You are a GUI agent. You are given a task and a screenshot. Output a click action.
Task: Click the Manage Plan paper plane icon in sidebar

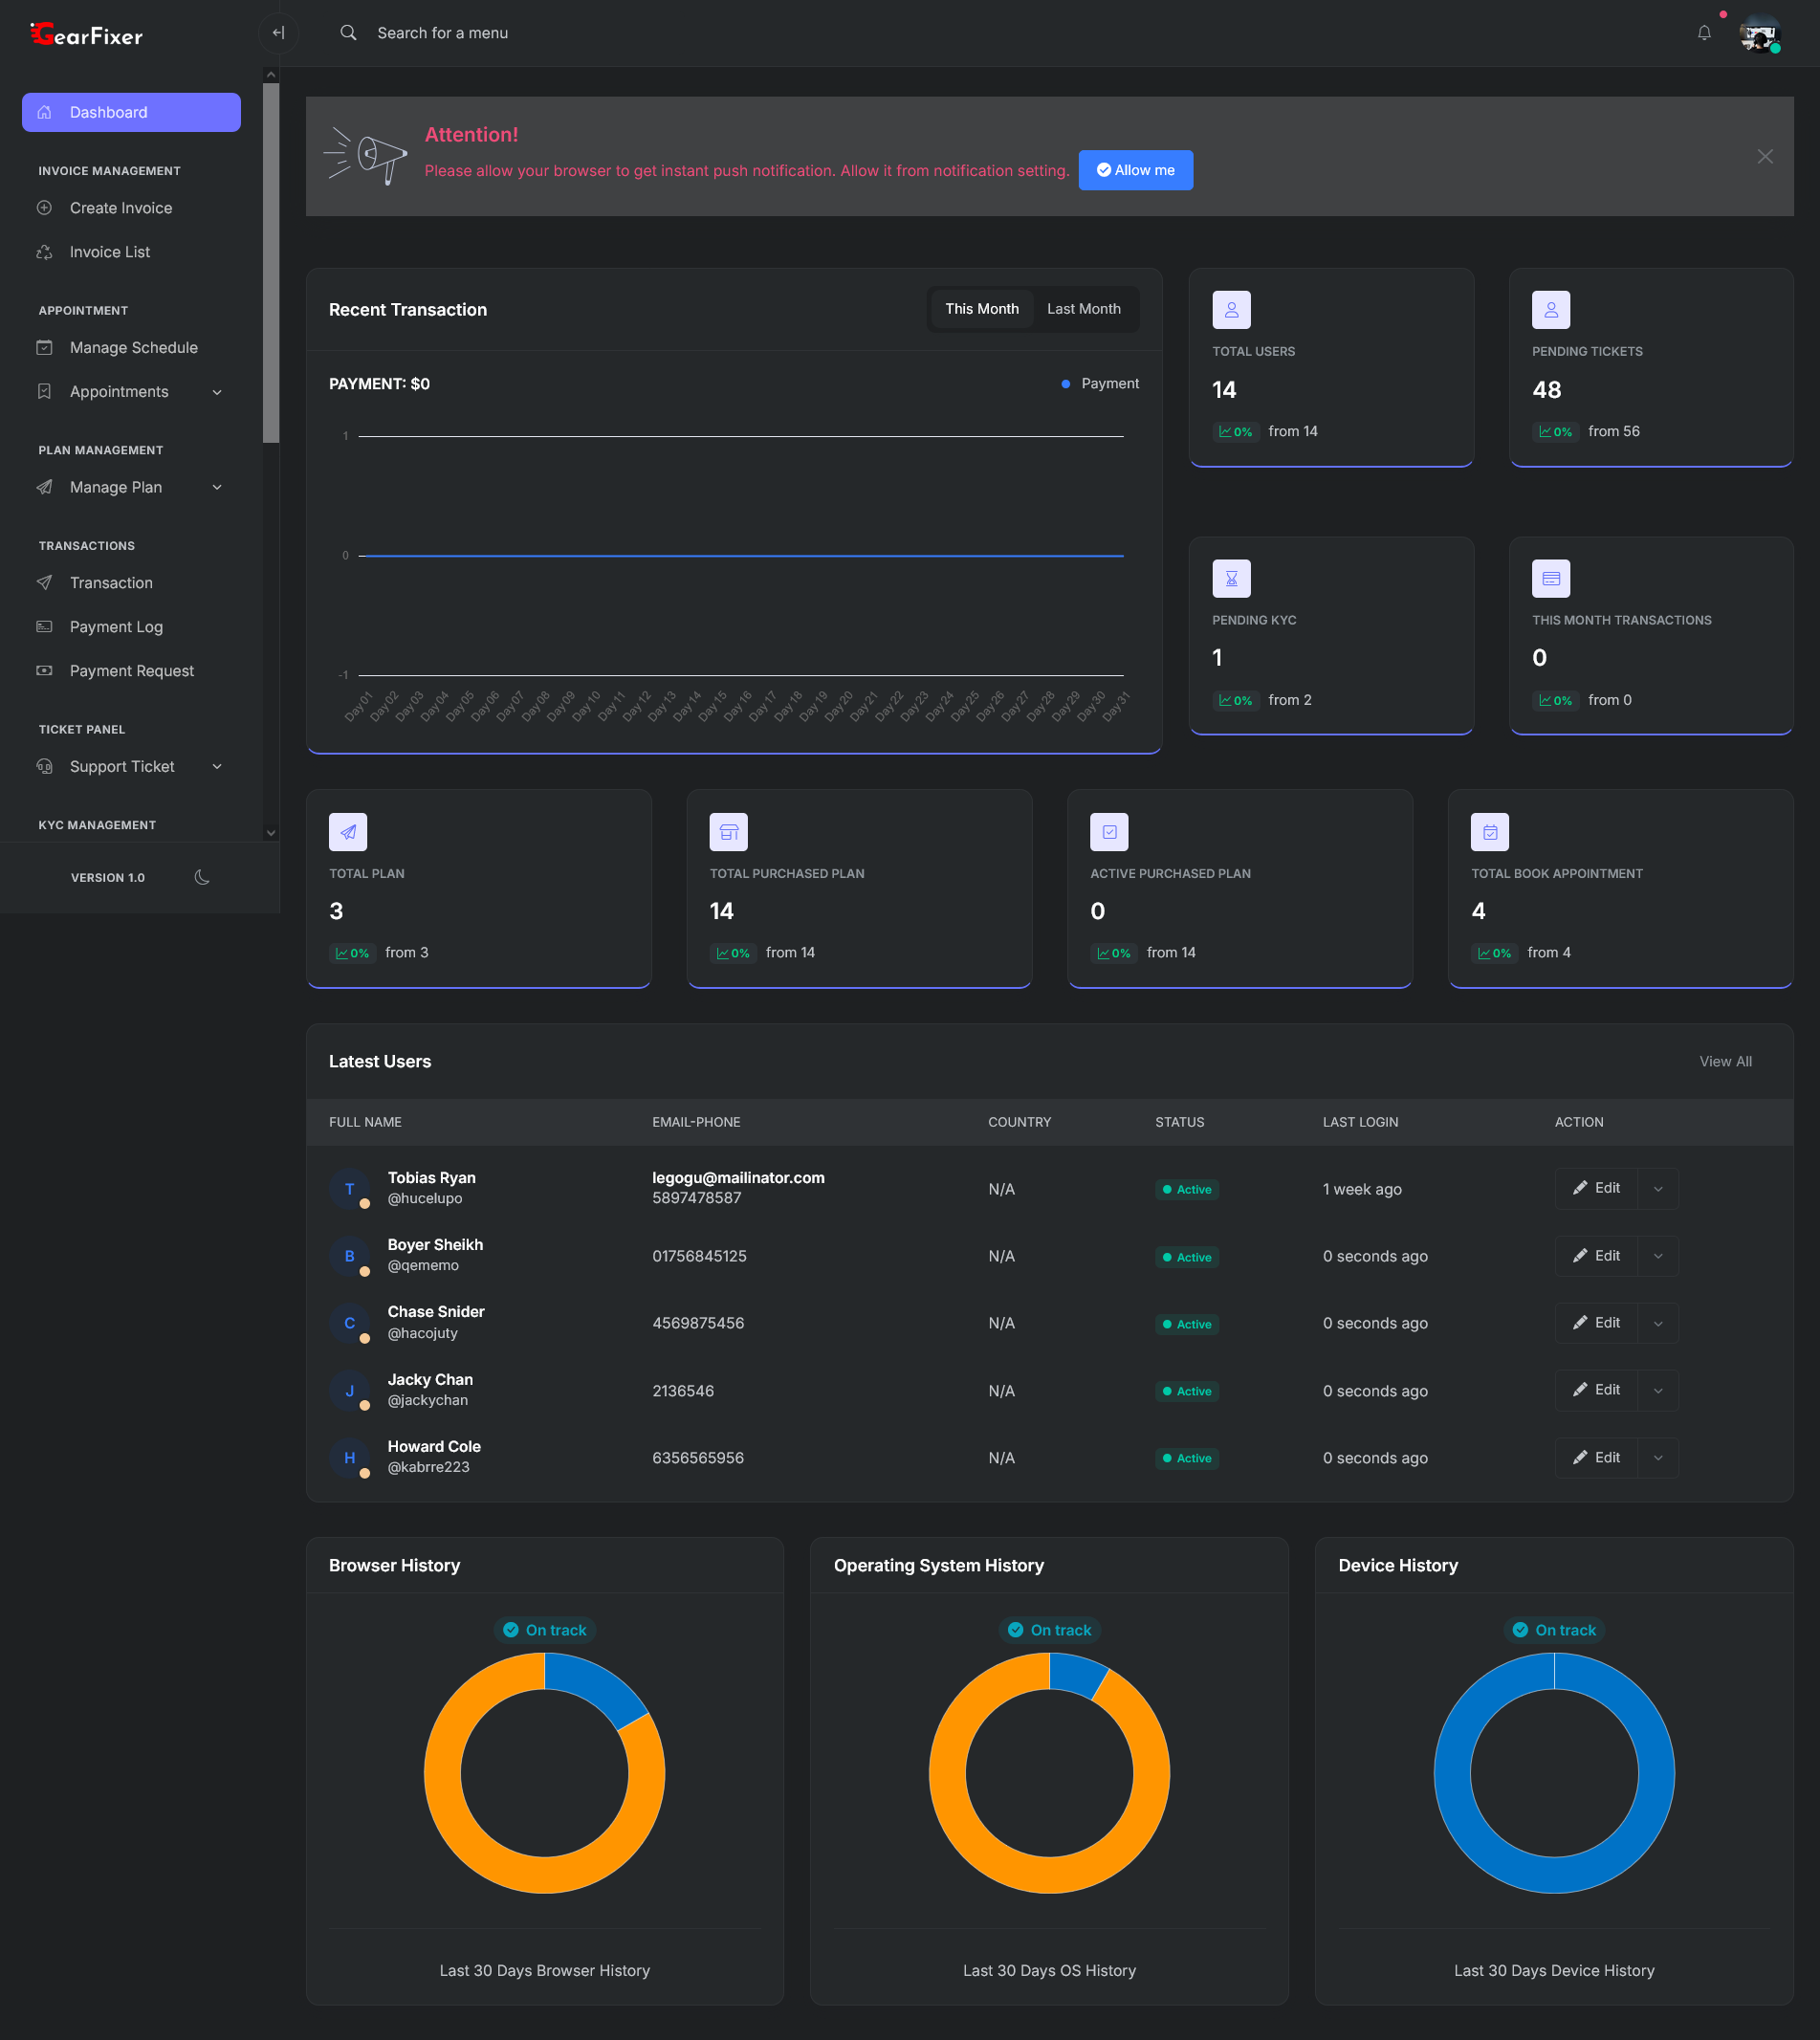44,487
